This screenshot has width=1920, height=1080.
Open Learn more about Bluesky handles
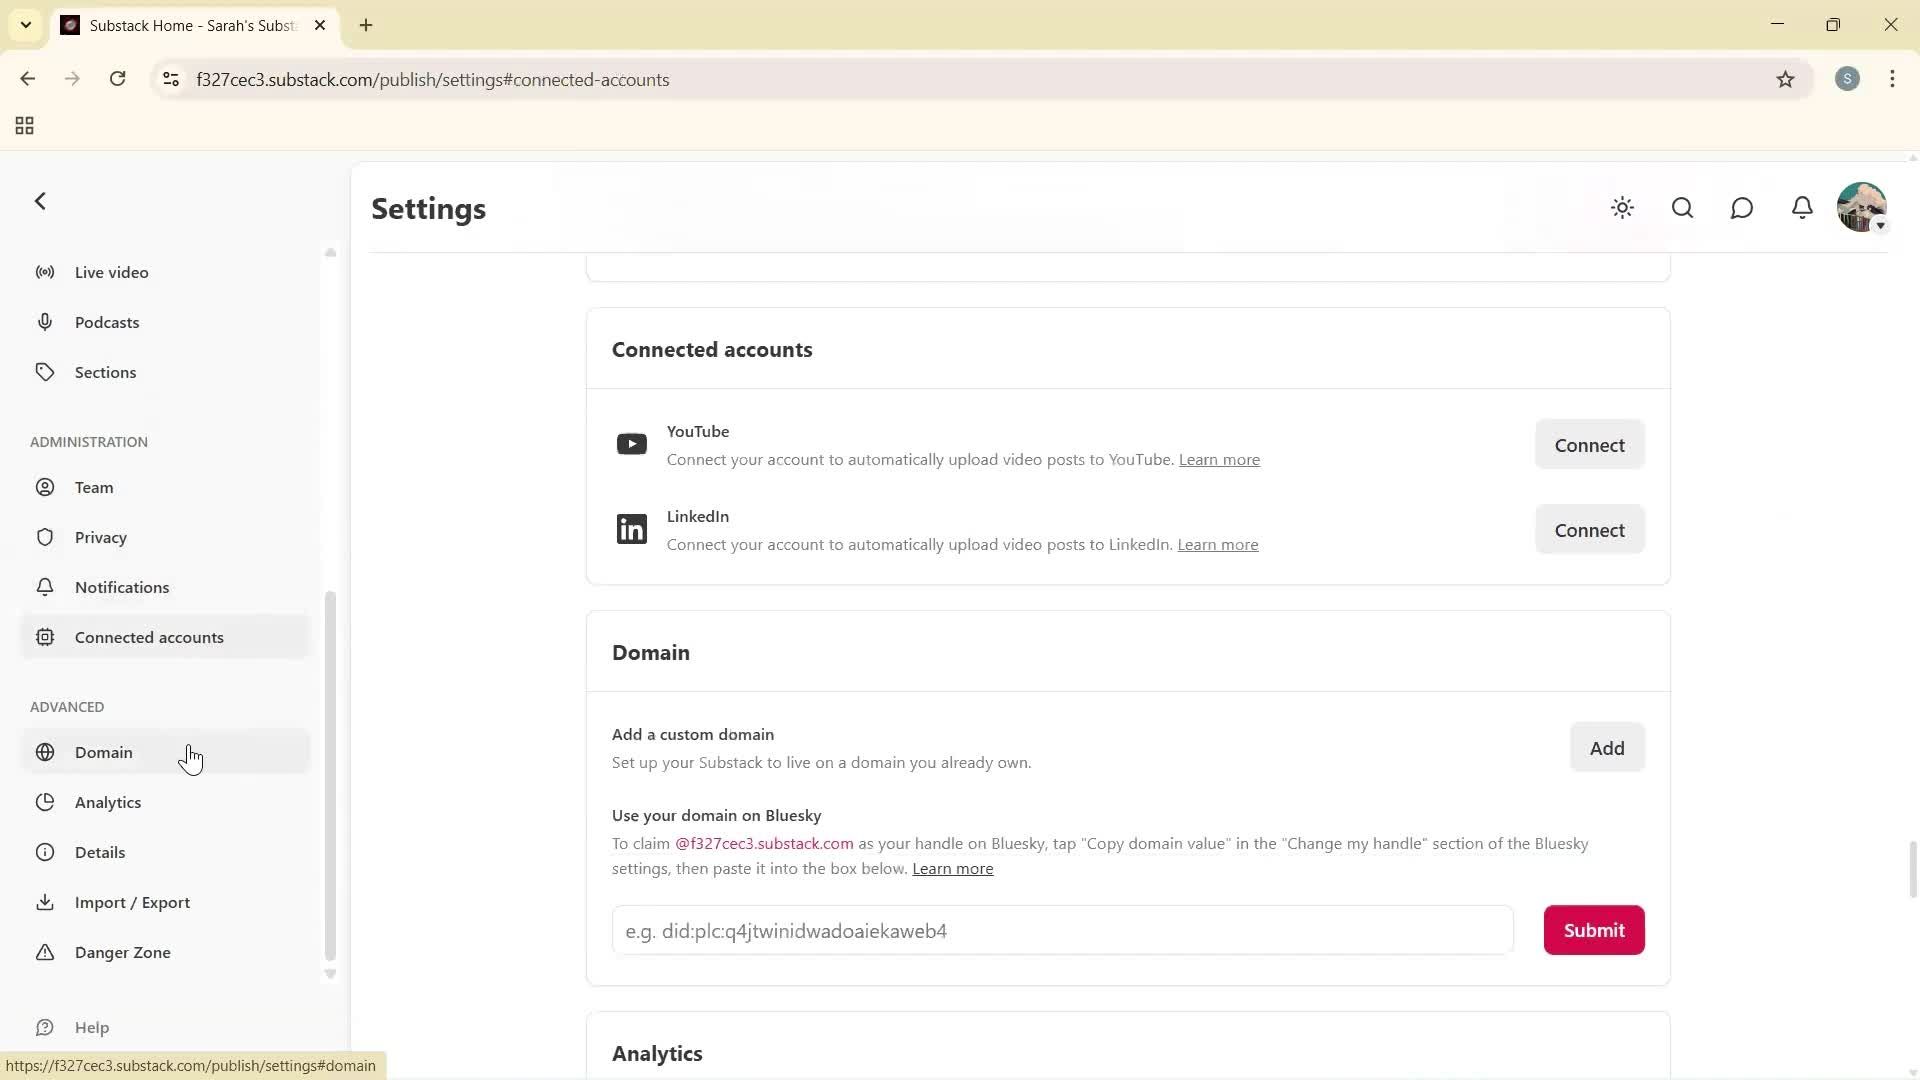[x=952, y=868]
